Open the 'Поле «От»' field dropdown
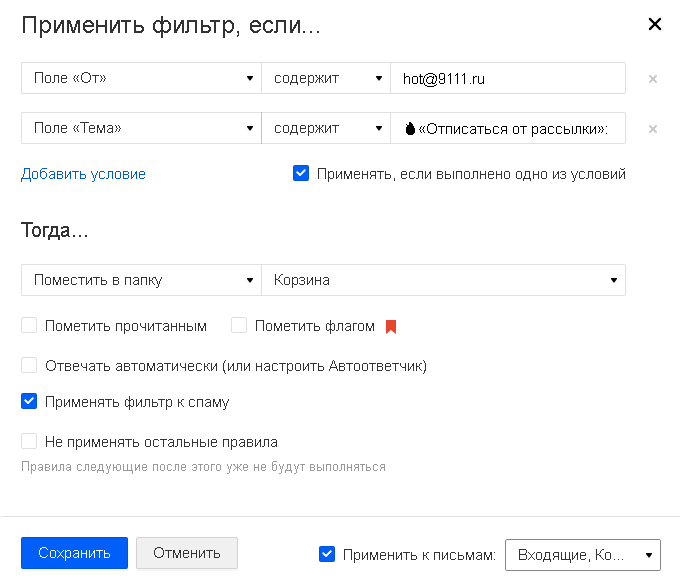Image resolution: width=680 pixels, height=582 pixels. [x=140, y=78]
